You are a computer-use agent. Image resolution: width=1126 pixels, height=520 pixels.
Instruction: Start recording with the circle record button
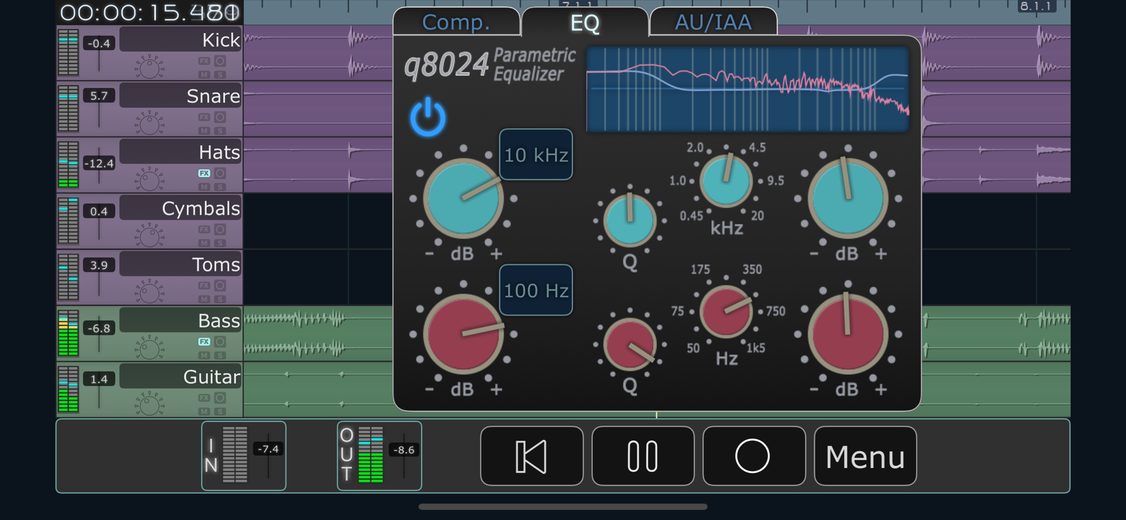coord(753,456)
